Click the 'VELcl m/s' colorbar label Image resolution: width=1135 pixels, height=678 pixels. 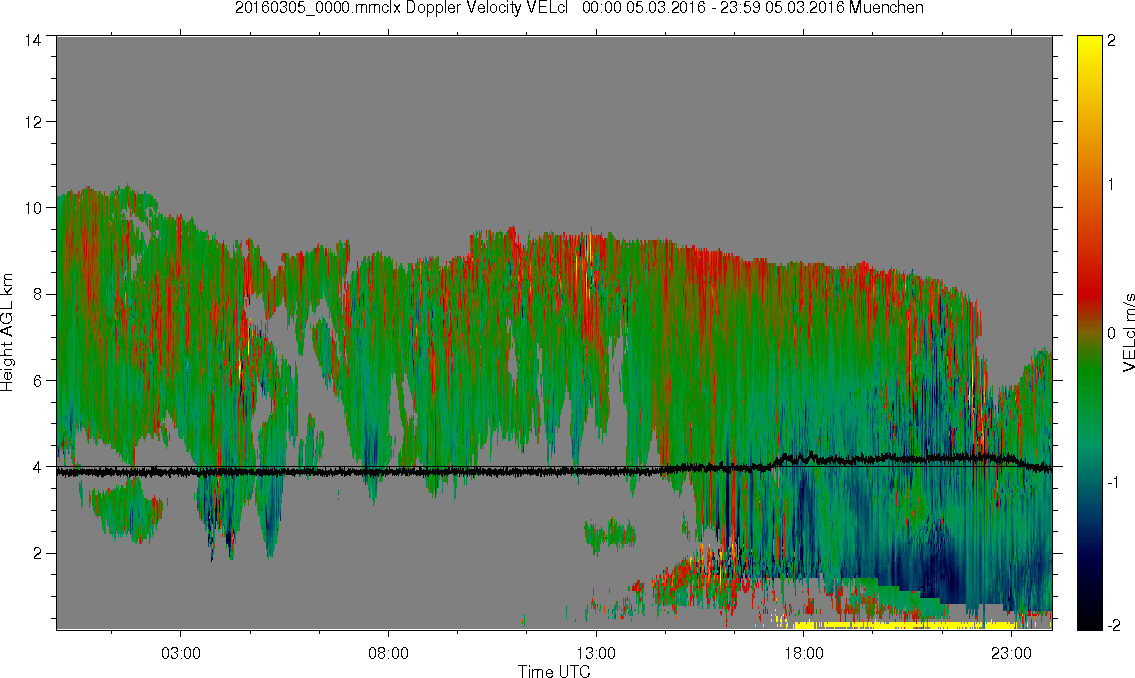pyautogui.click(x=1128, y=333)
